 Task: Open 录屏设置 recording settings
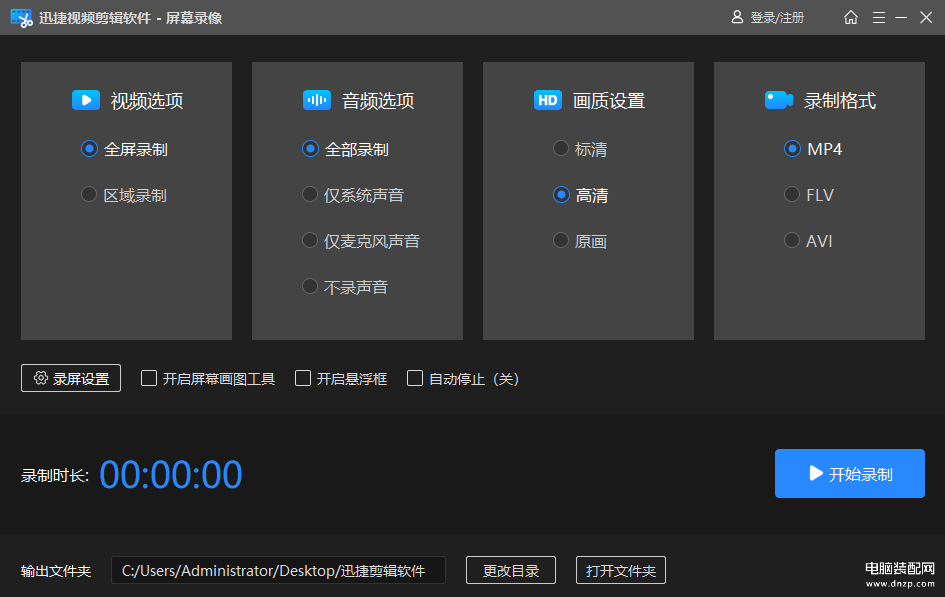(x=71, y=378)
